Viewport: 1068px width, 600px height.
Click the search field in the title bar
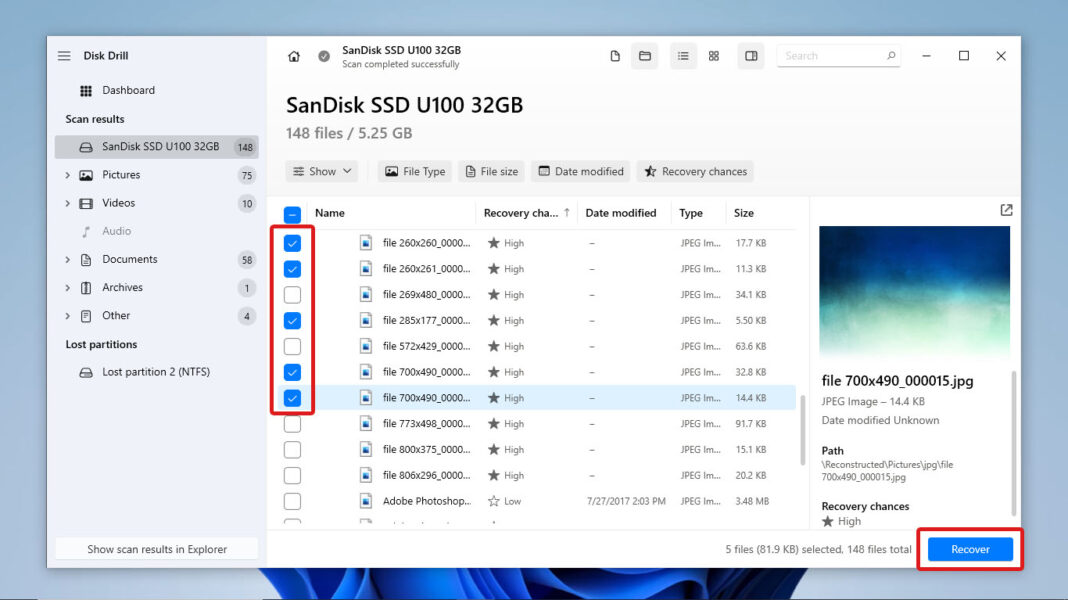tap(838, 55)
